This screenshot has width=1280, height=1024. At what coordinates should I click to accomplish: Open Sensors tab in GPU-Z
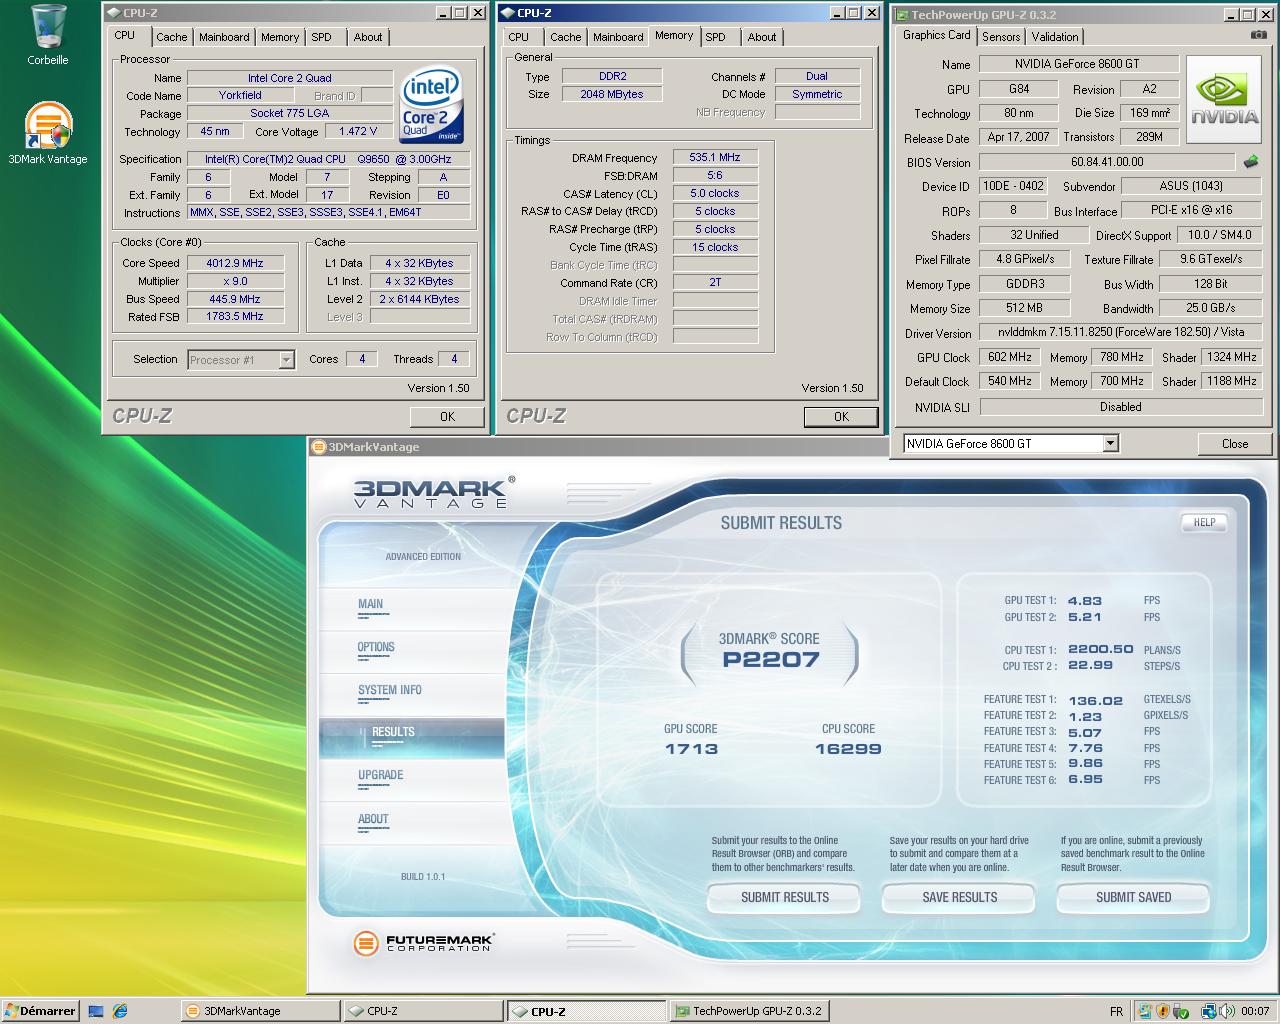(x=1001, y=37)
